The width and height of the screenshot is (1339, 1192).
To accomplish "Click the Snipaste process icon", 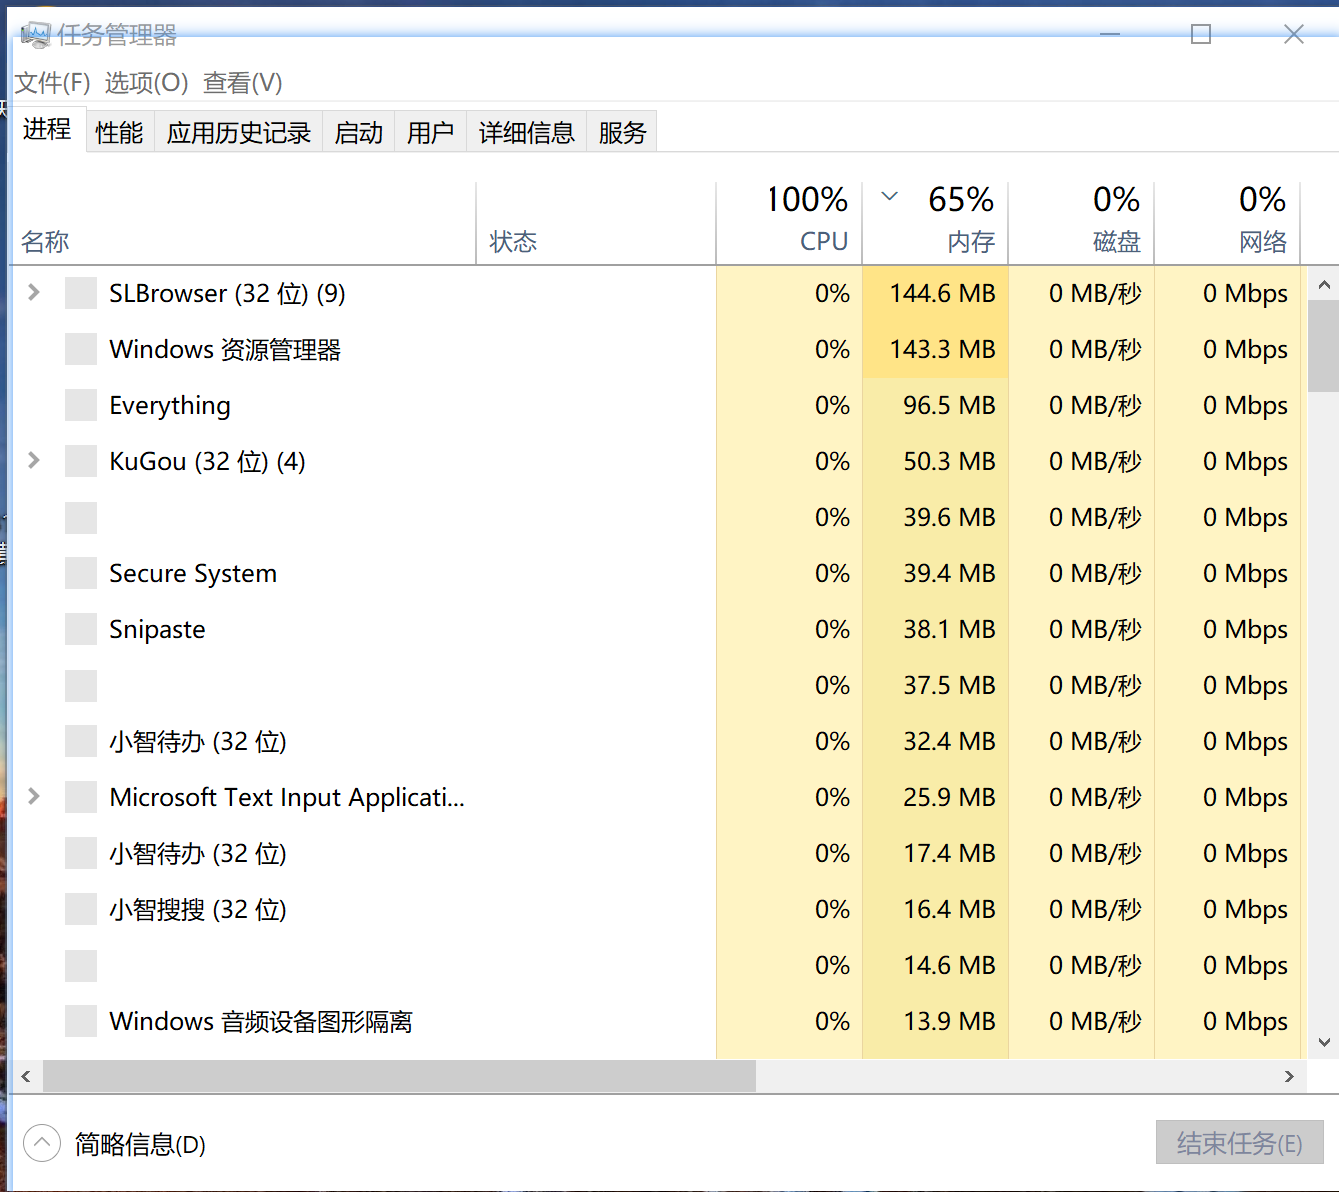I will click(81, 629).
